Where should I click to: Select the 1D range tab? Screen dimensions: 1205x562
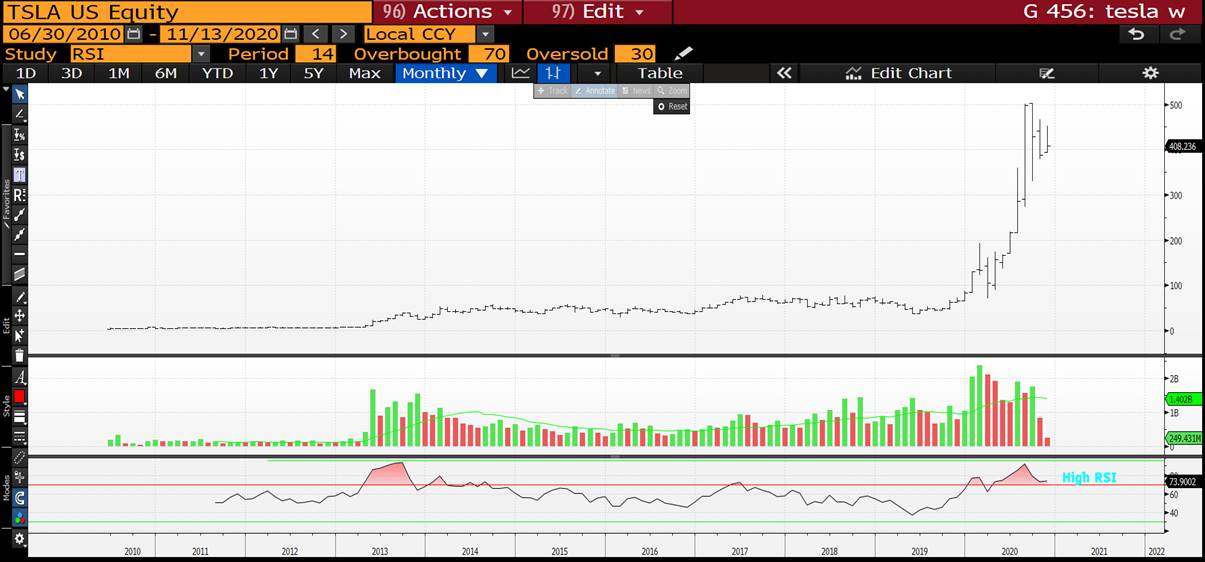26,73
